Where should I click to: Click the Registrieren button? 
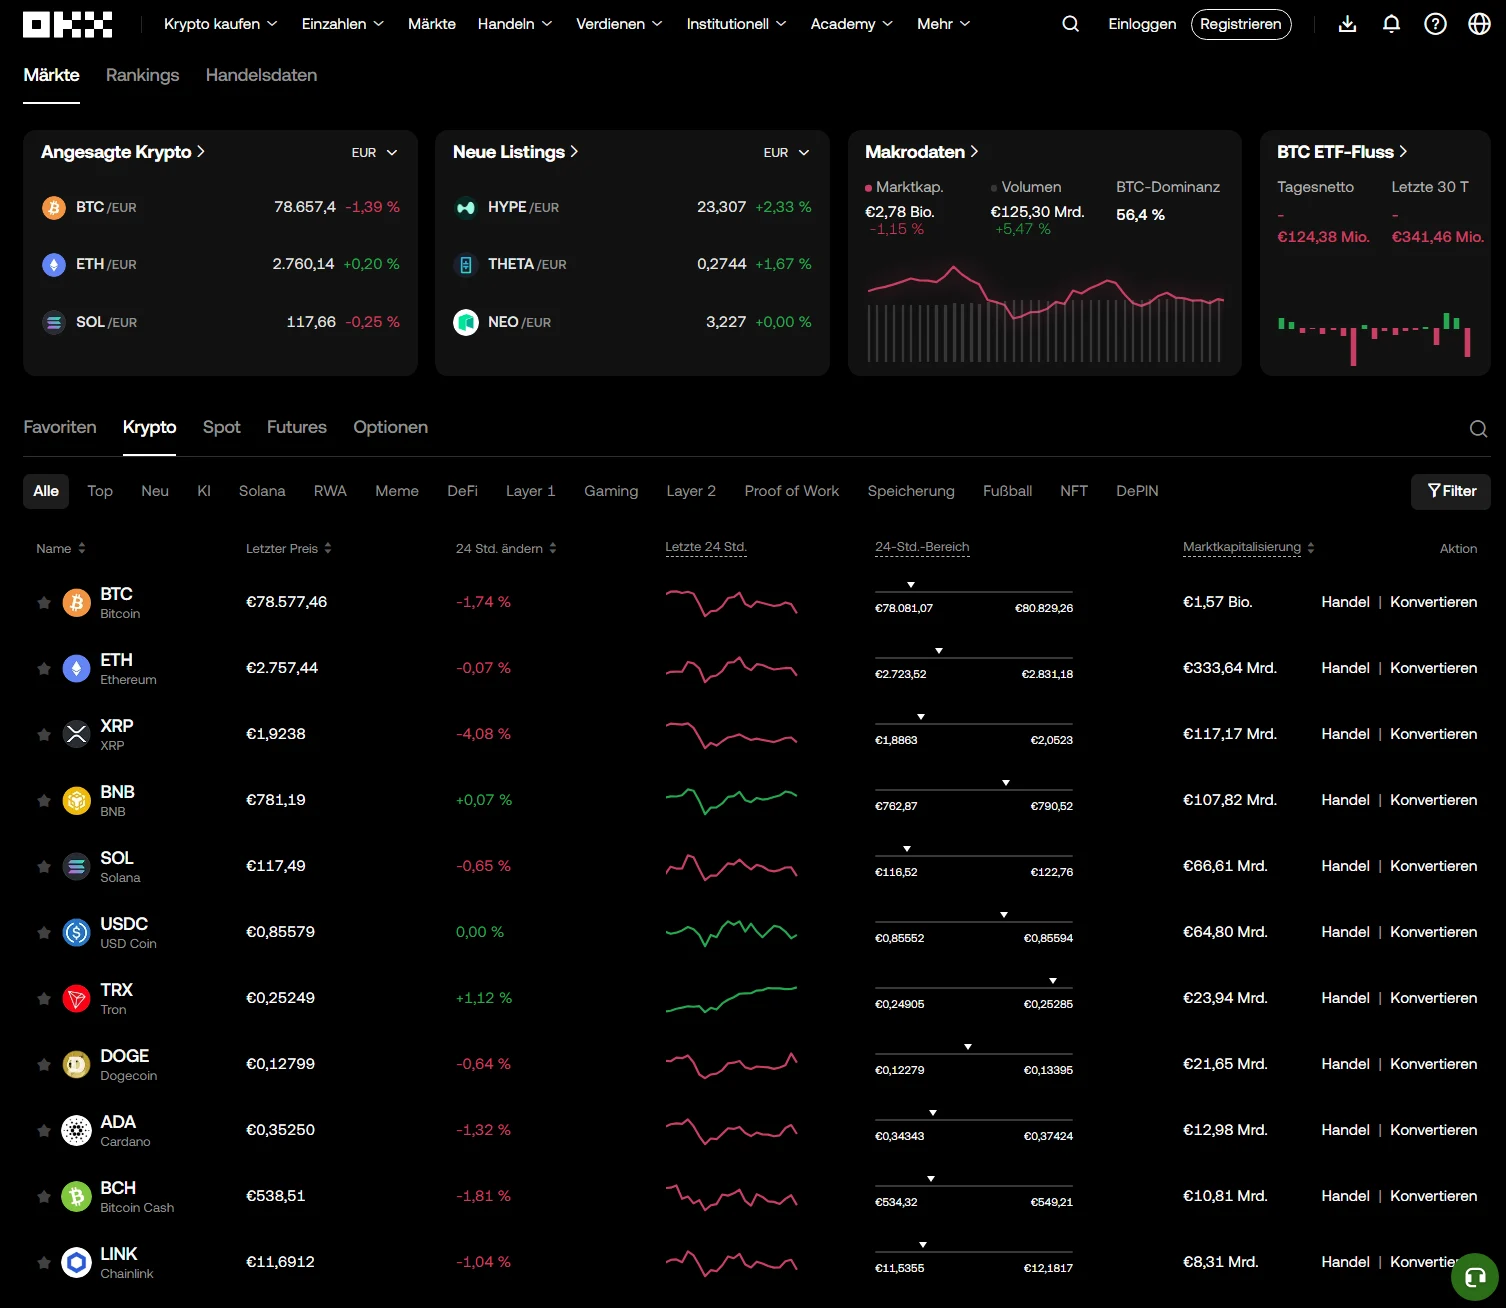[1241, 24]
